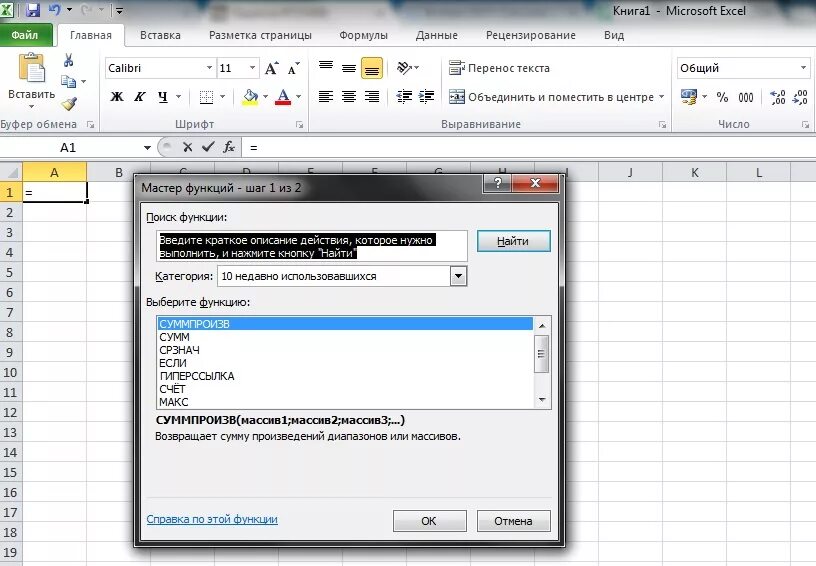Open the borders dropdown arrow

222,97
